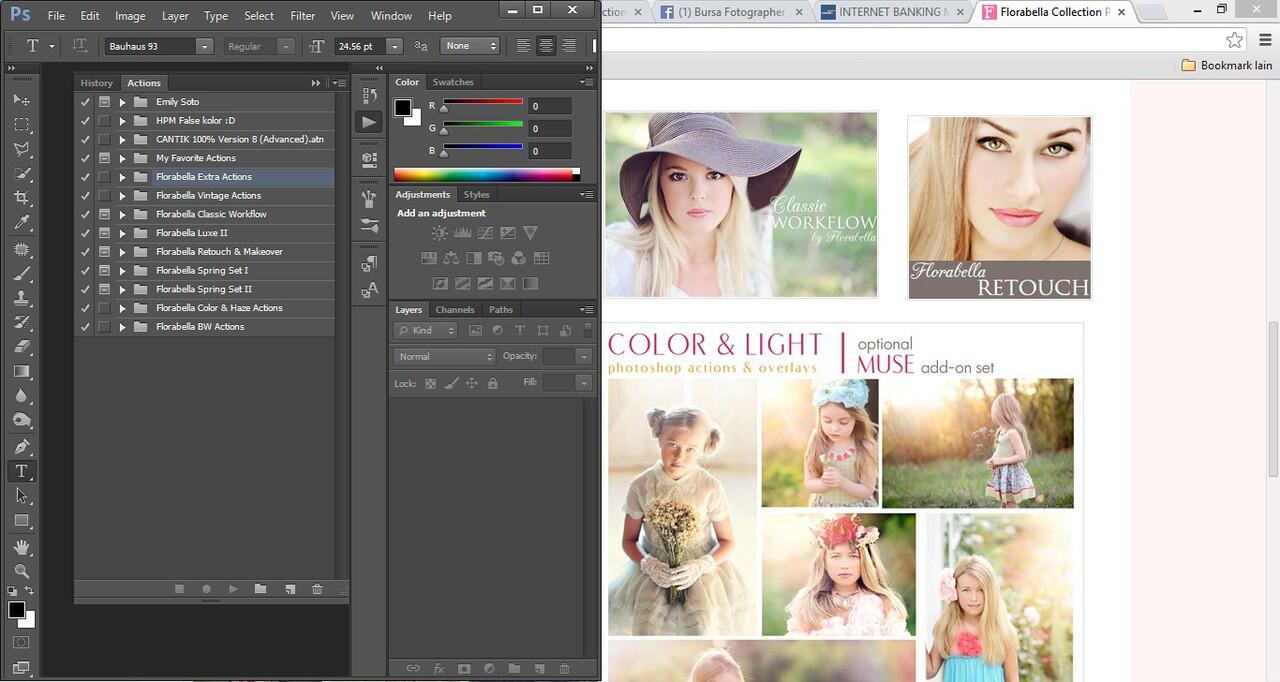
Task: Switch to the Styles tab
Action: pos(477,195)
